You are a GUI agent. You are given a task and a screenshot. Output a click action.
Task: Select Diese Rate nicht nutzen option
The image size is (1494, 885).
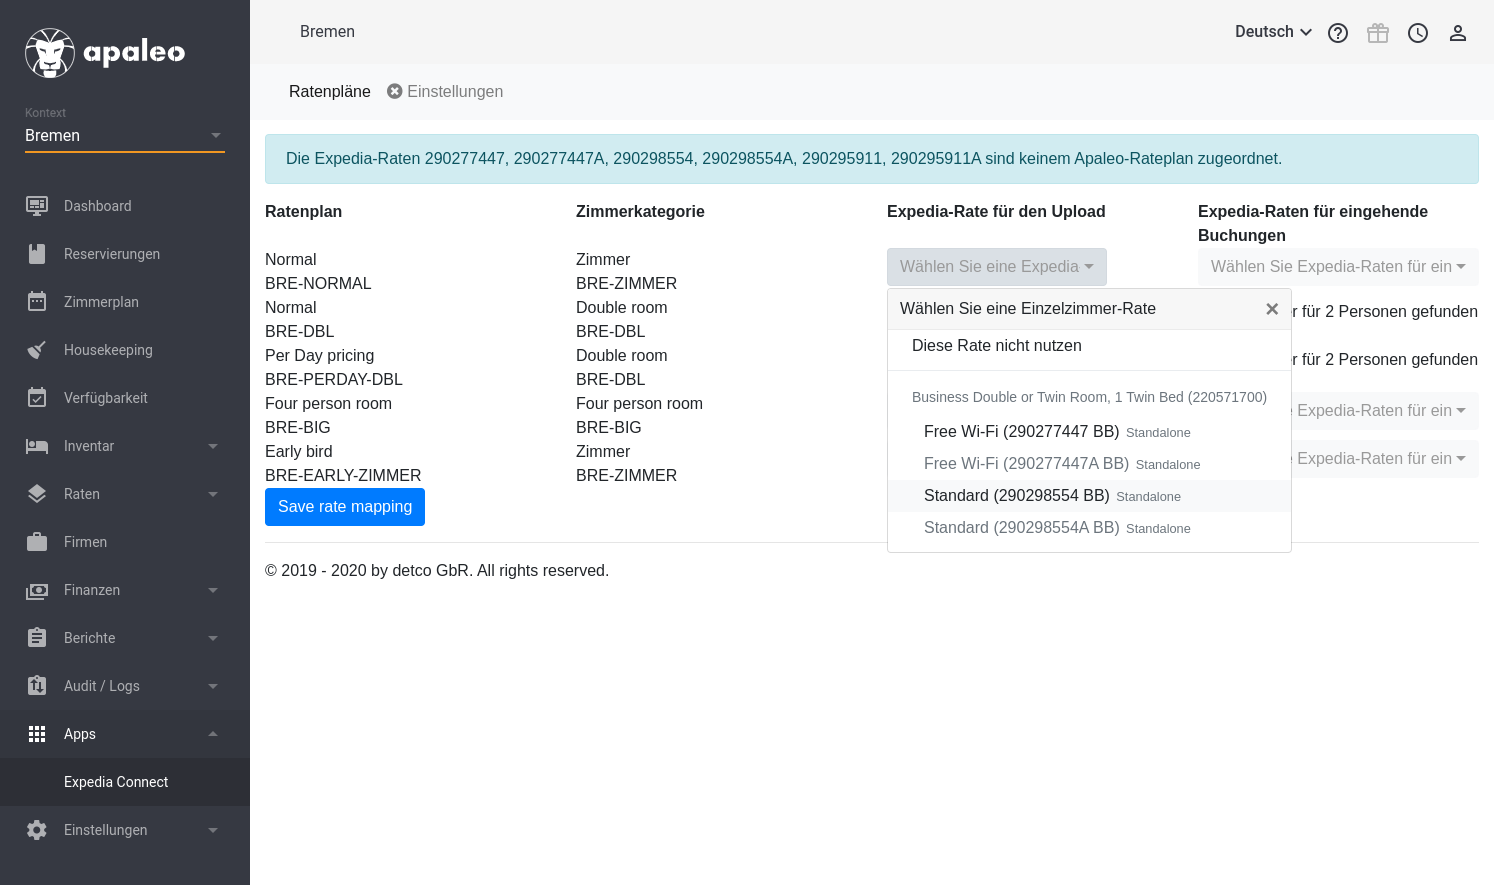997,346
